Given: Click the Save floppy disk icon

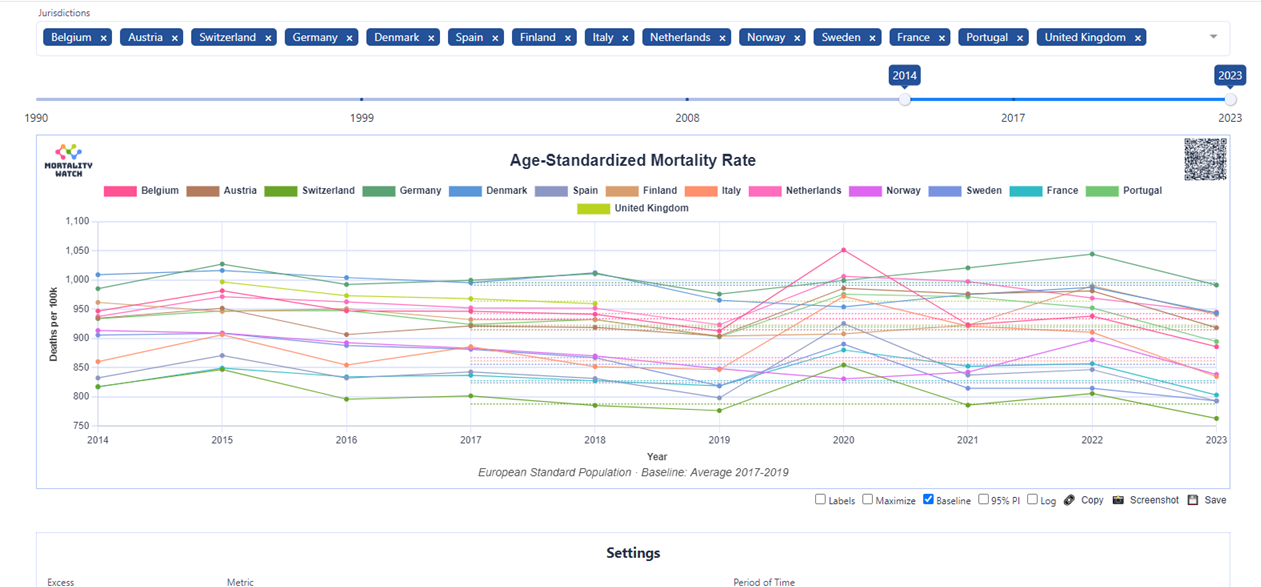Looking at the screenshot, I should 1193,500.
